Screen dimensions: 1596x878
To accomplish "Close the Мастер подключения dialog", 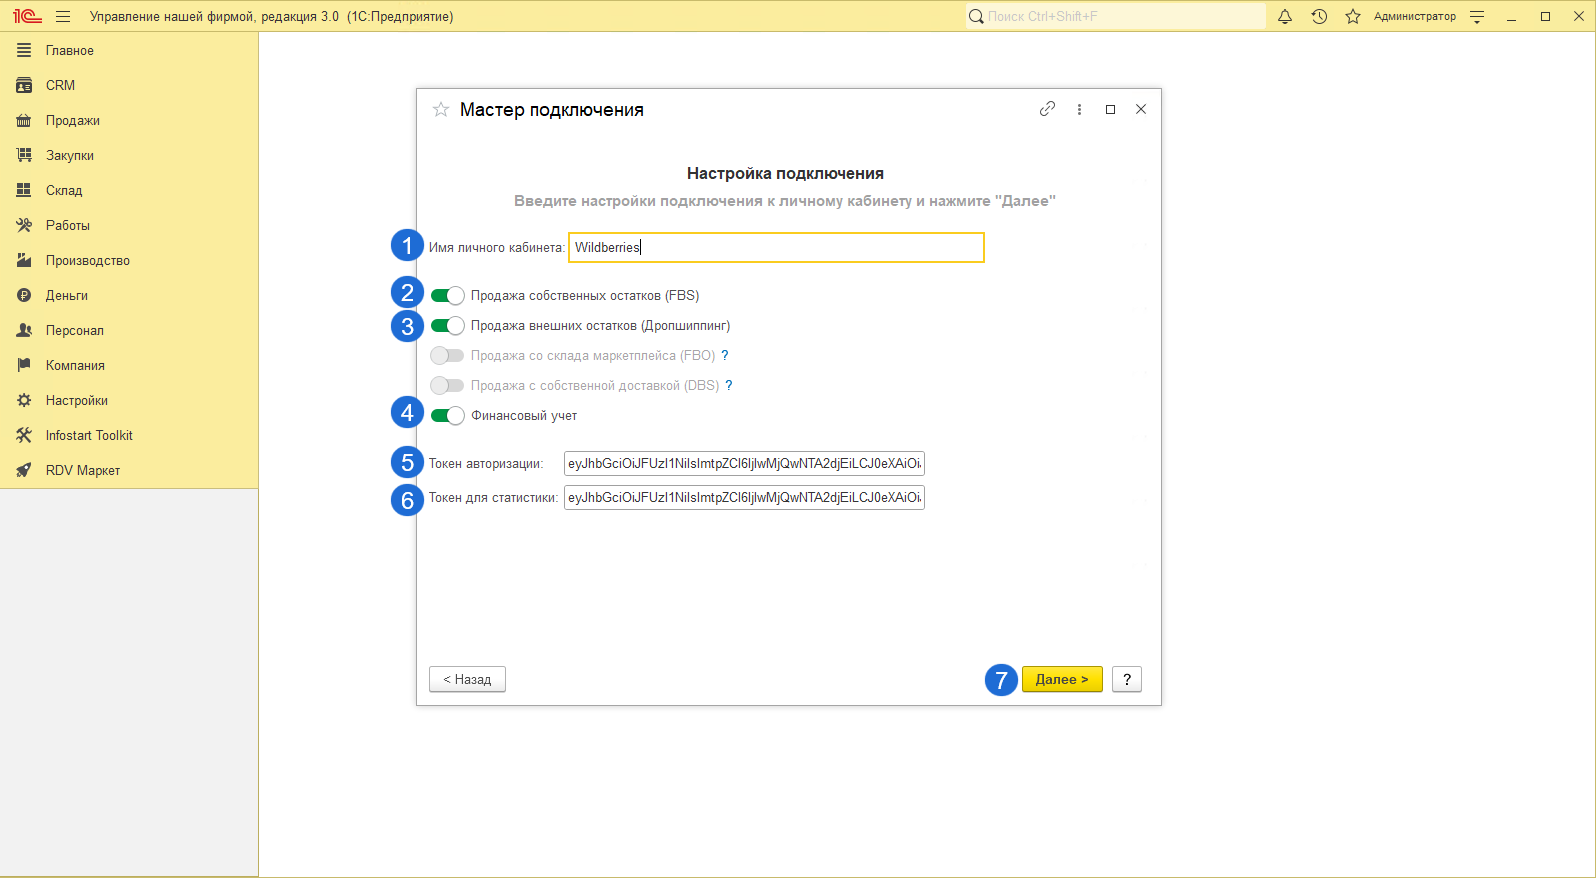I will (x=1141, y=109).
